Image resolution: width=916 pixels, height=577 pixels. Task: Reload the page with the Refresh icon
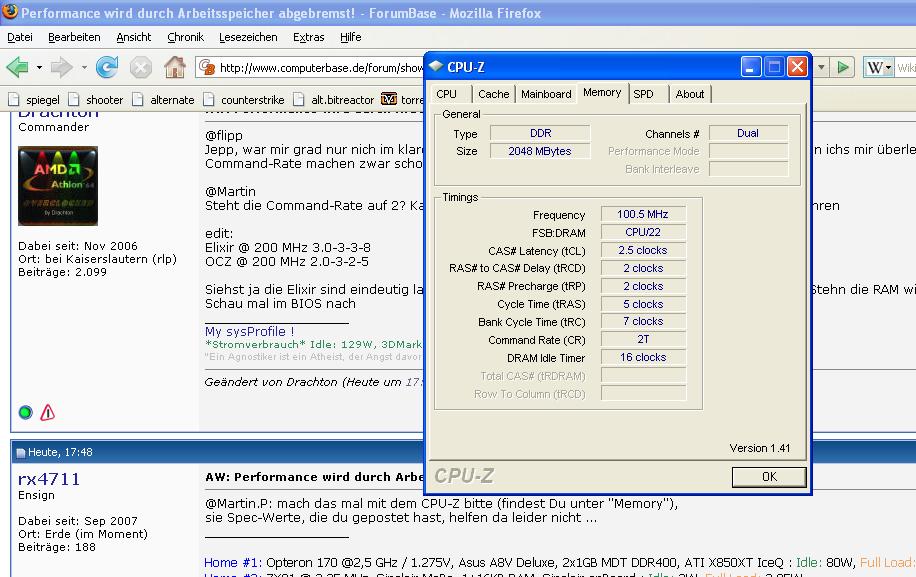107,68
